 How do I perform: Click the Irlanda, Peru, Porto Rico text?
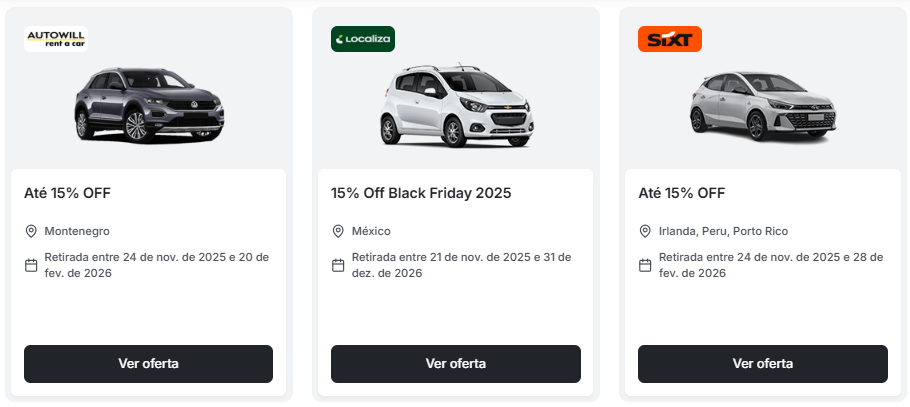714,231
